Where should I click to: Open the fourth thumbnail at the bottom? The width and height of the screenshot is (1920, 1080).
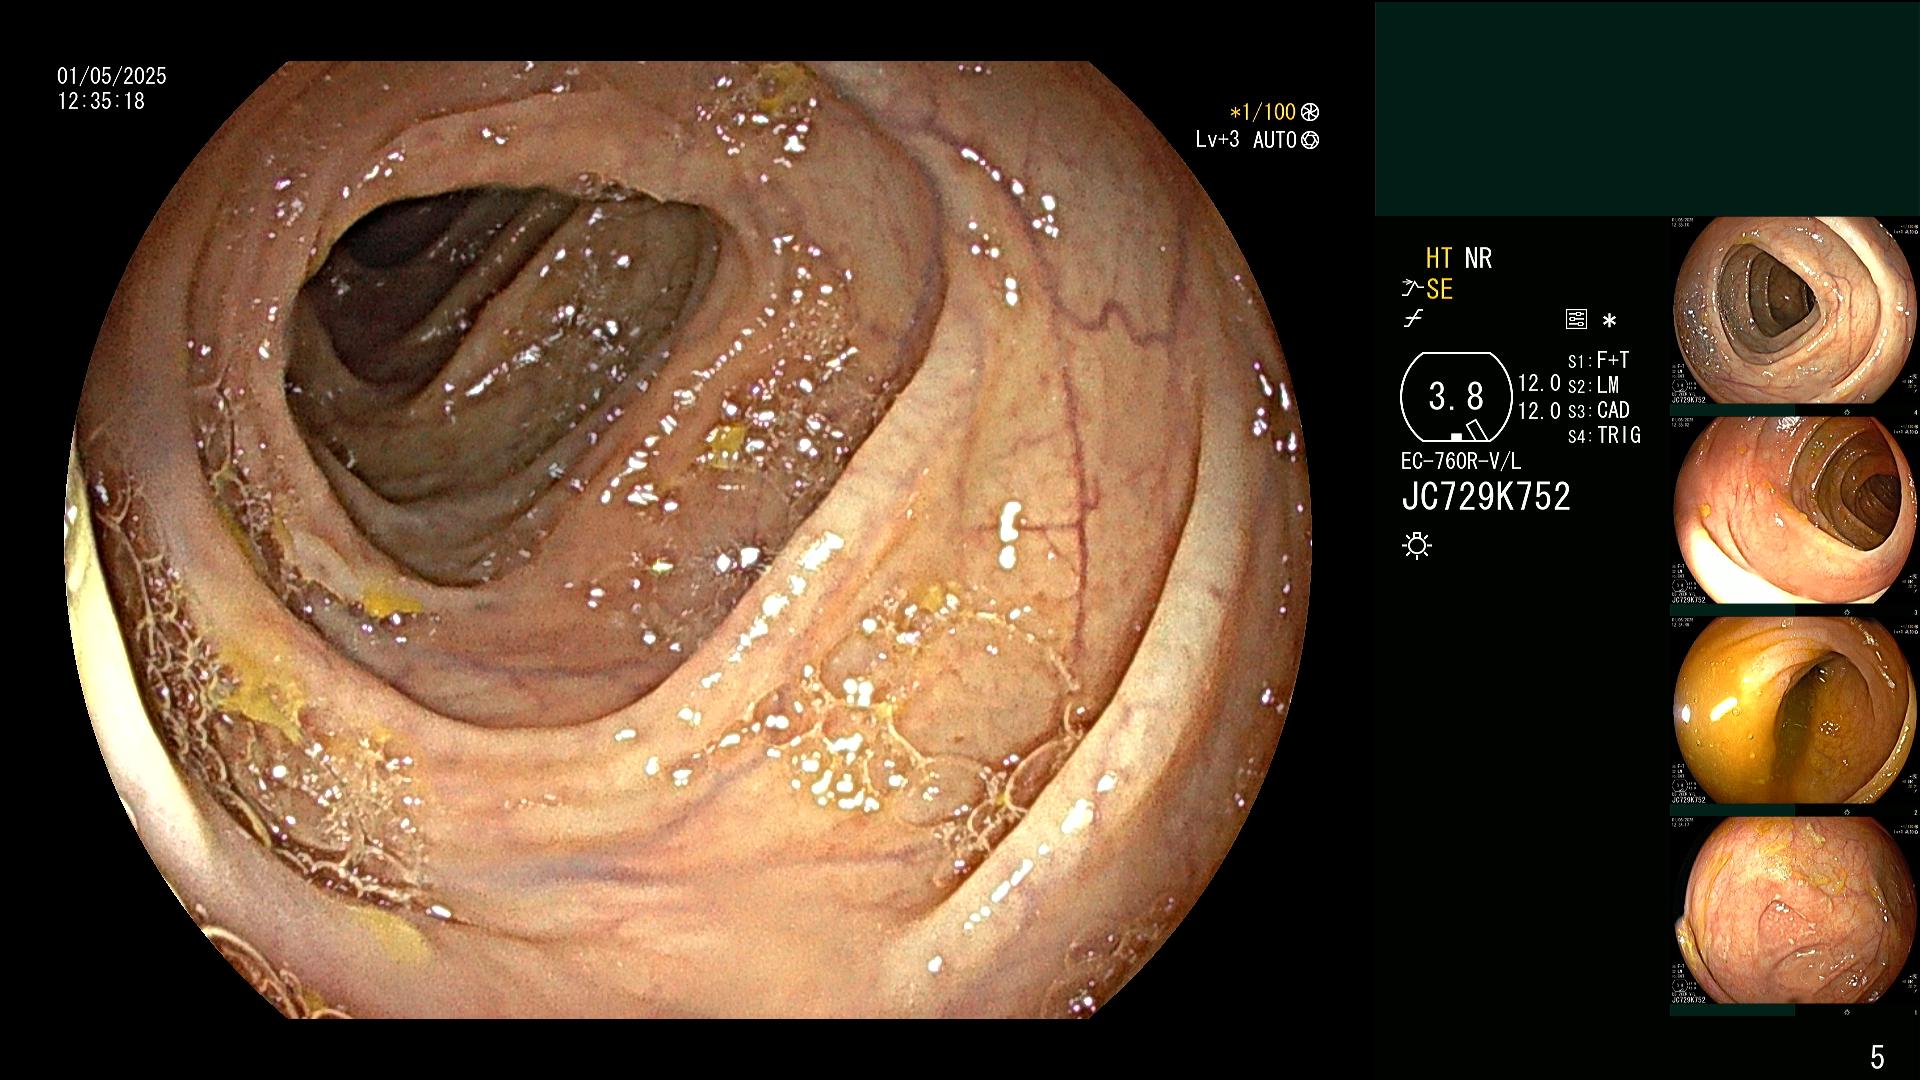click(1794, 910)
